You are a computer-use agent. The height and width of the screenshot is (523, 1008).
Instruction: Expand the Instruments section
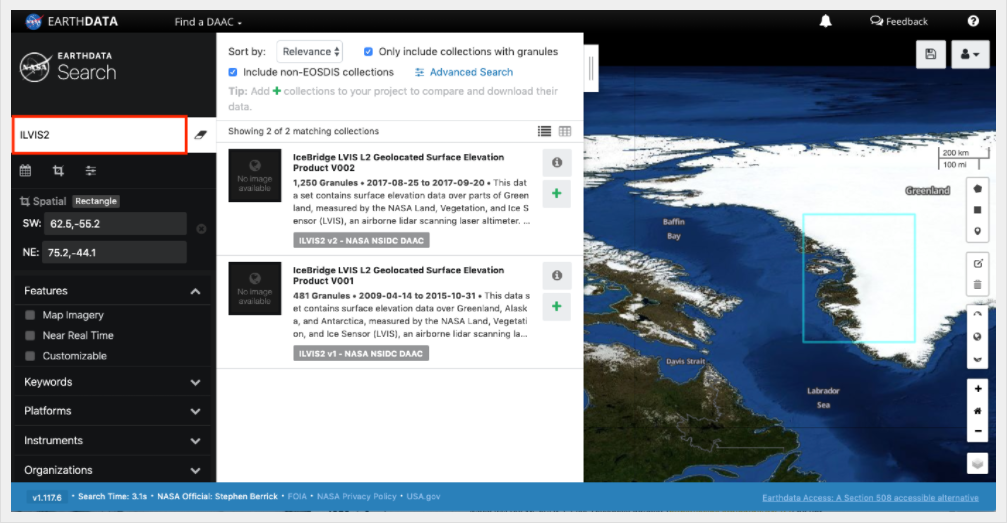pos(112,441)
